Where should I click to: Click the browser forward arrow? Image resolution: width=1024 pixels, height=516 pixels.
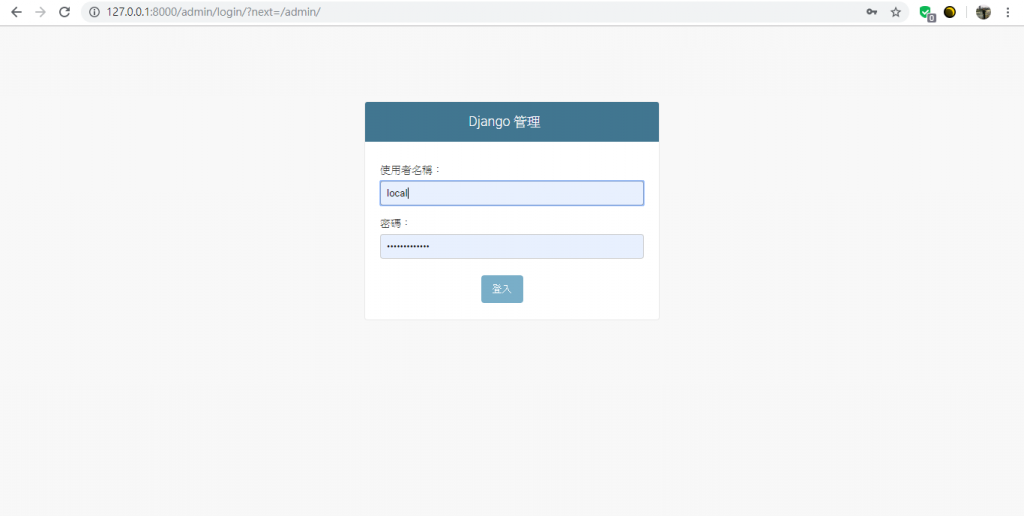coord(40,12)
